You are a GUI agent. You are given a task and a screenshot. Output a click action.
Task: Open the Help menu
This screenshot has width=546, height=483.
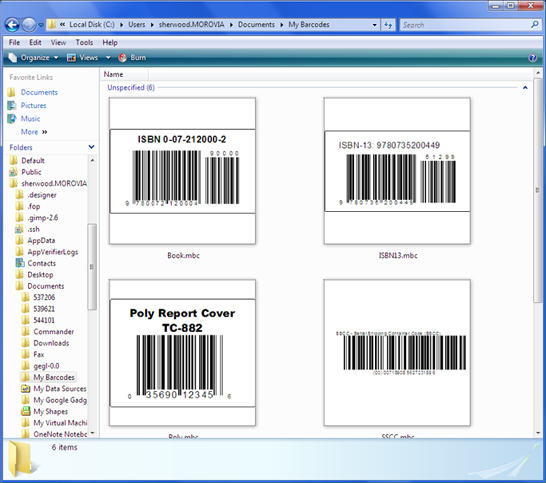click(110, 42)
